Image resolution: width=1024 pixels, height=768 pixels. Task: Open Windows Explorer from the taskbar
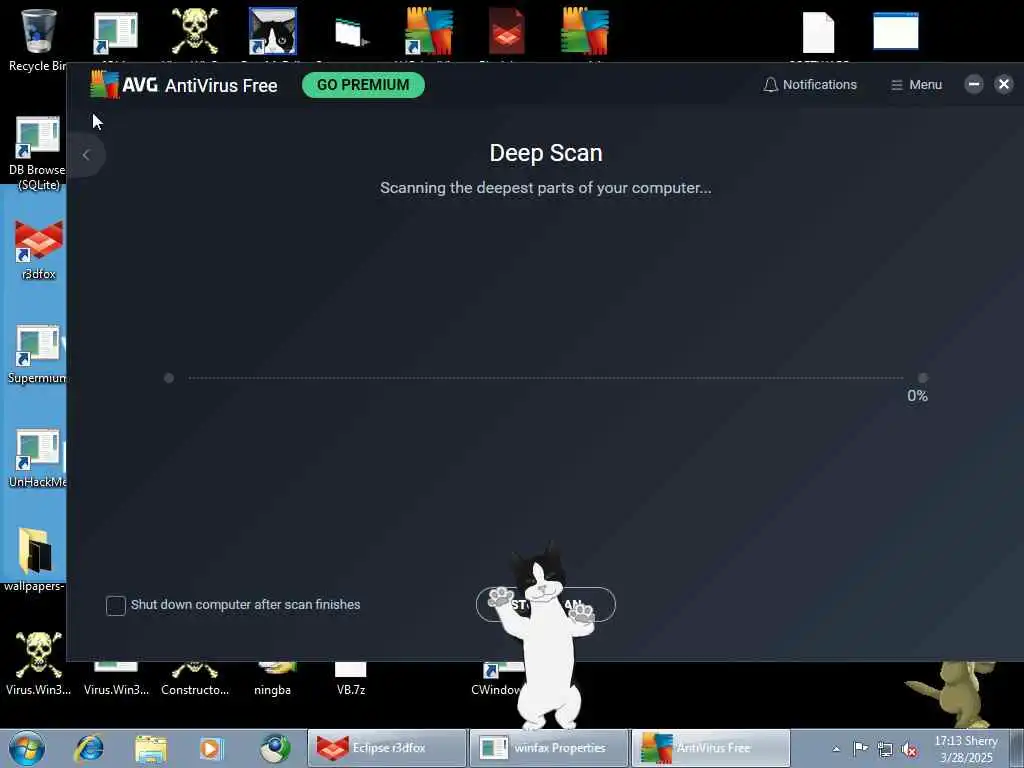pos(151,748)
